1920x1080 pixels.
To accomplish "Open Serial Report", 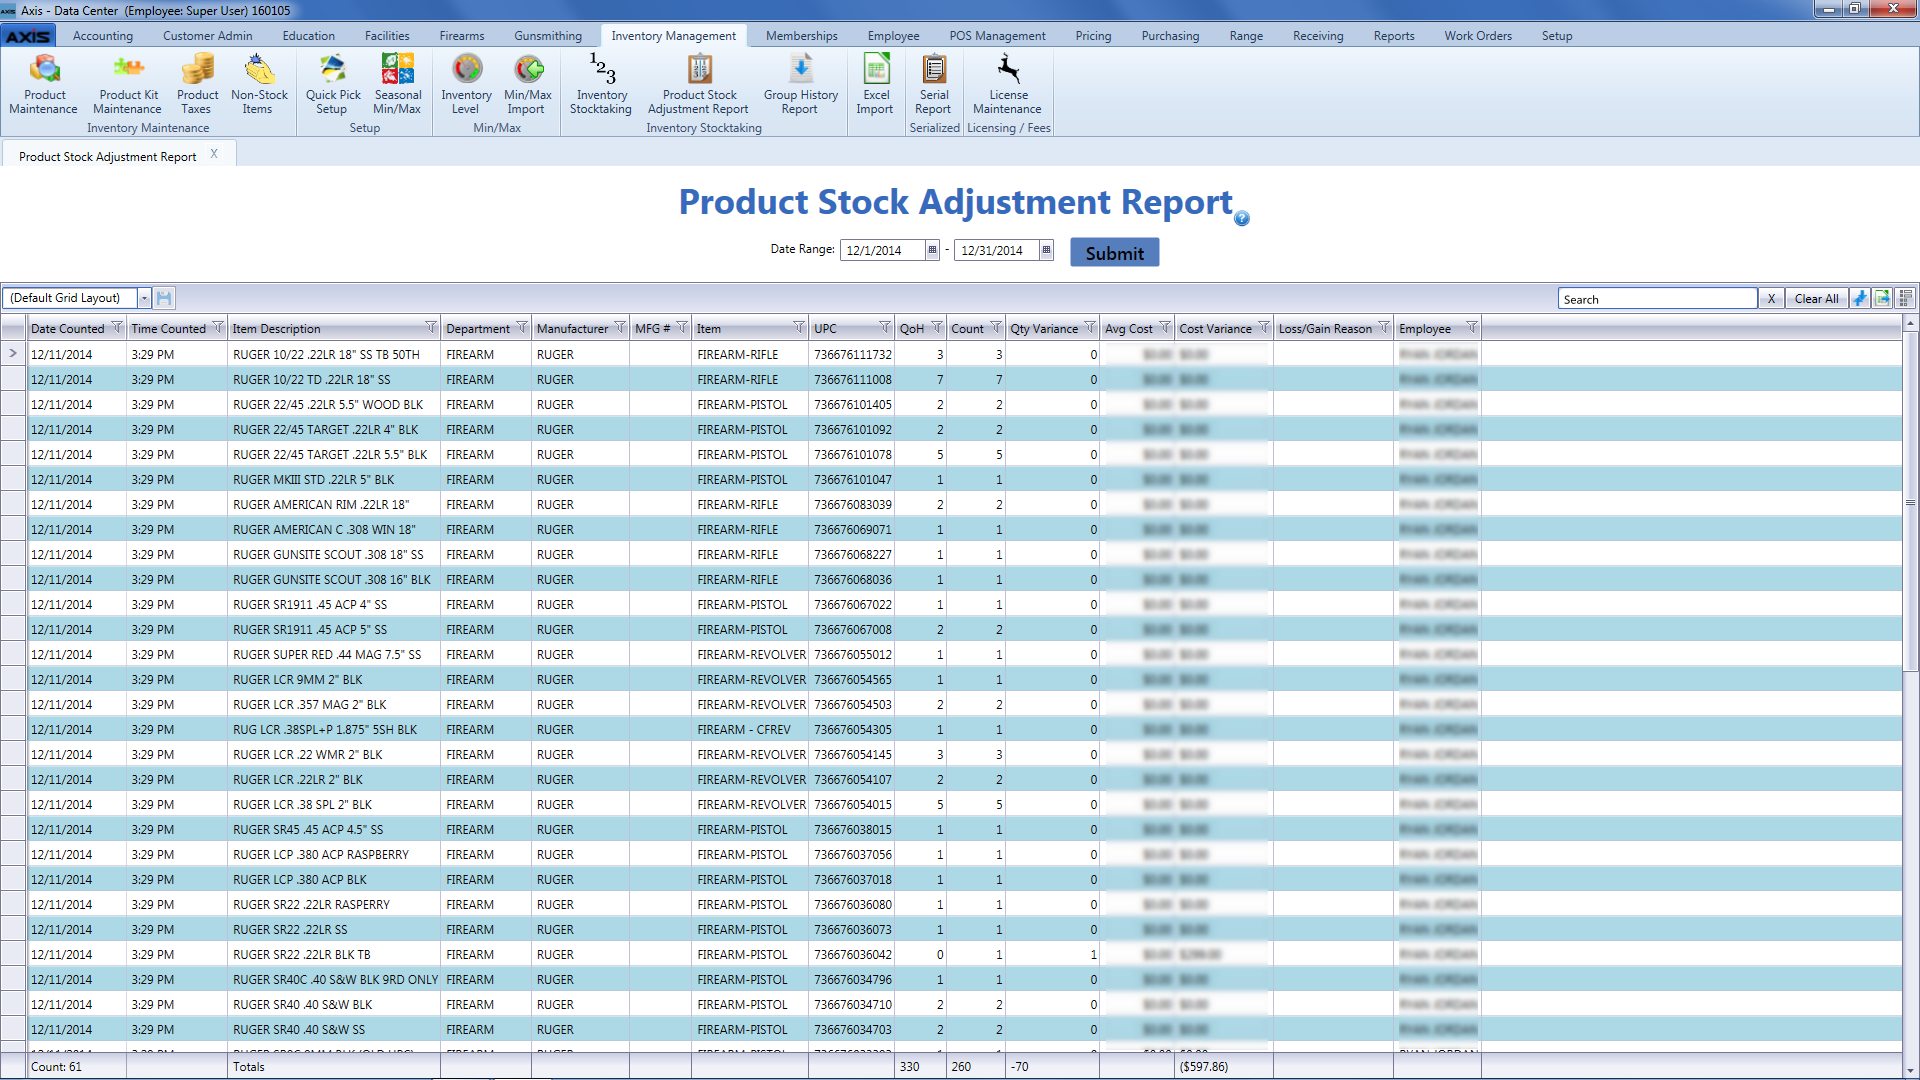I will [x=933, y=84].
